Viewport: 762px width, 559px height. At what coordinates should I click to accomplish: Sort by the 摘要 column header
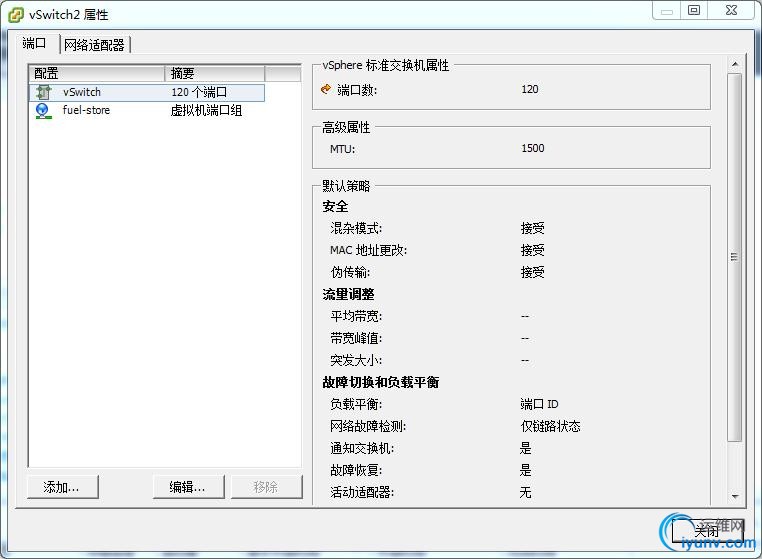pyautogui.click(x=215, y=73)
